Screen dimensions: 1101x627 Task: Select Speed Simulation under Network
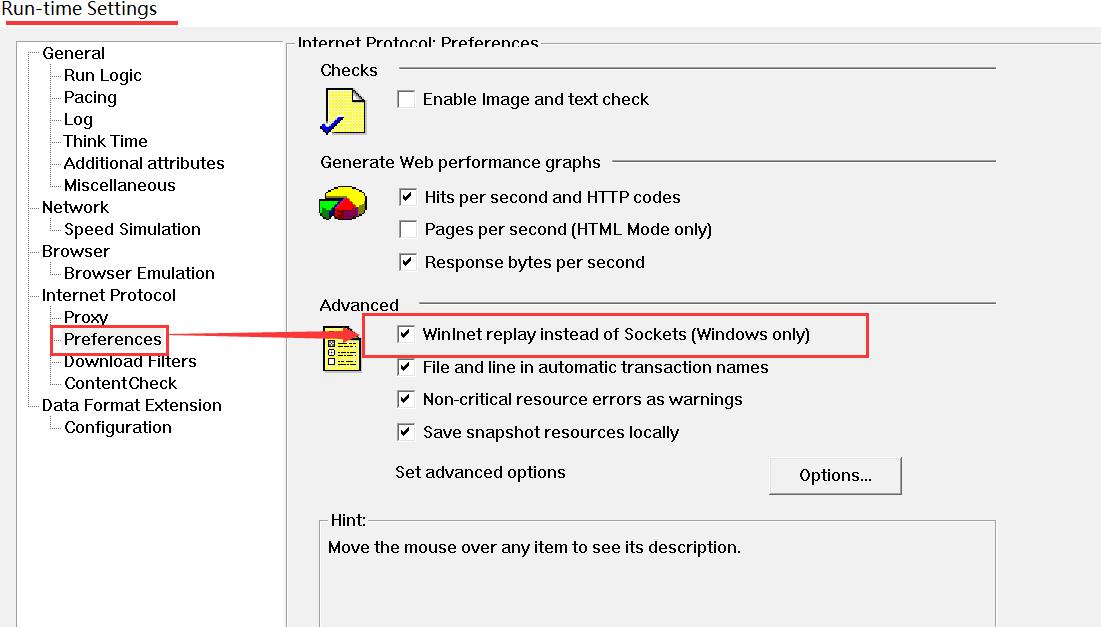131,229
